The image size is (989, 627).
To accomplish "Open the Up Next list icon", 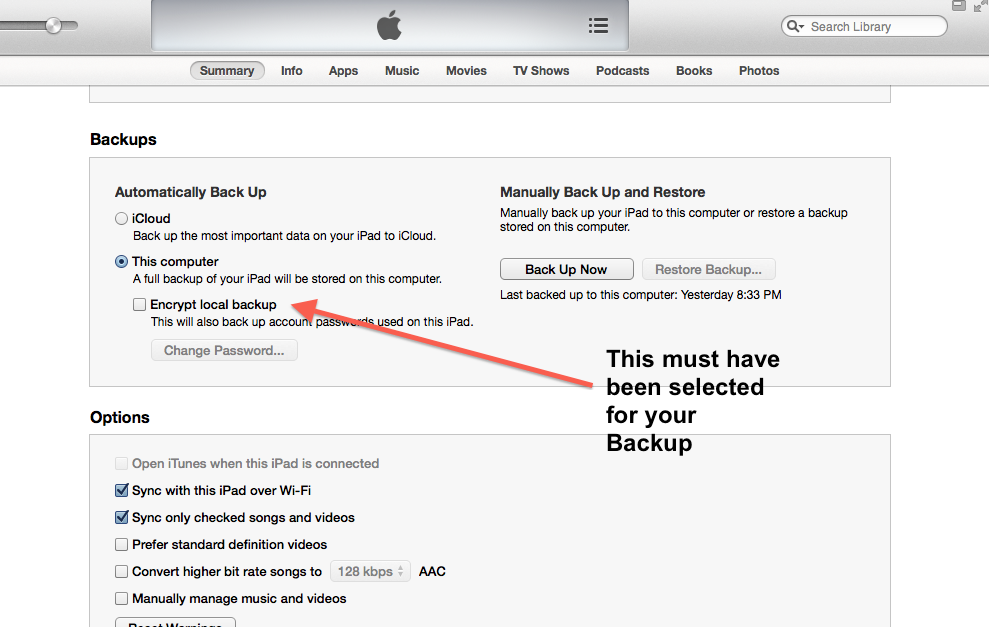I will (x=598, y=26).
